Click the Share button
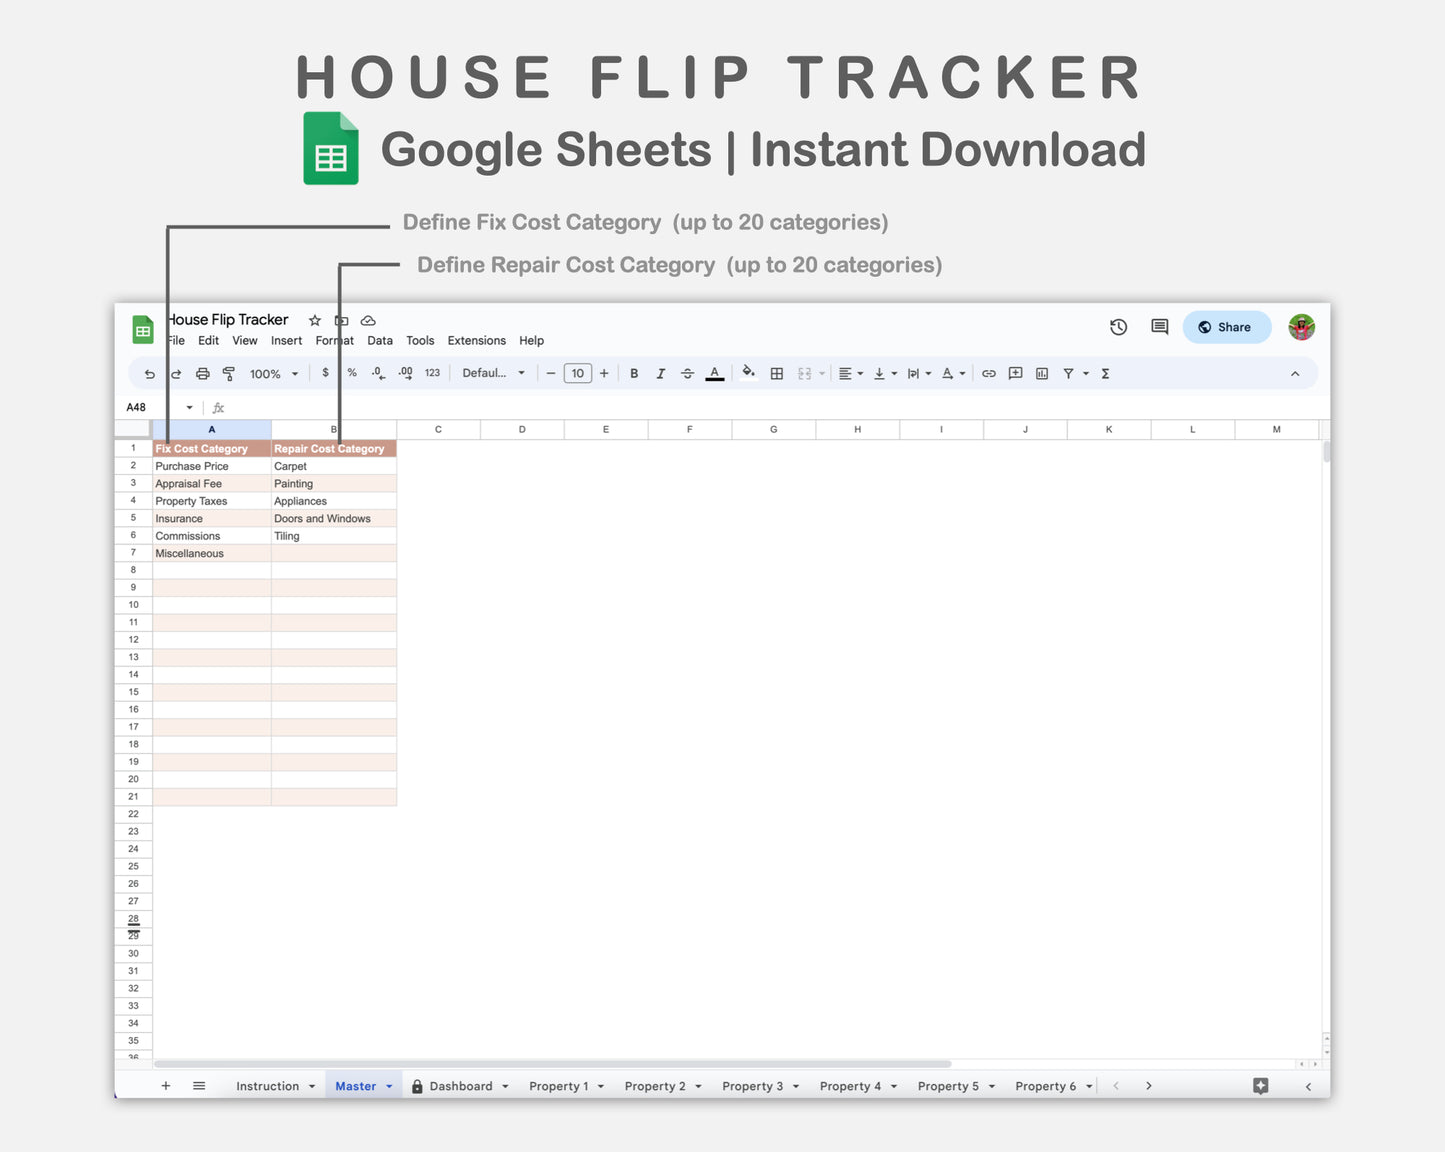This screenshot has width=1445, height=1152. [1227, 327]
